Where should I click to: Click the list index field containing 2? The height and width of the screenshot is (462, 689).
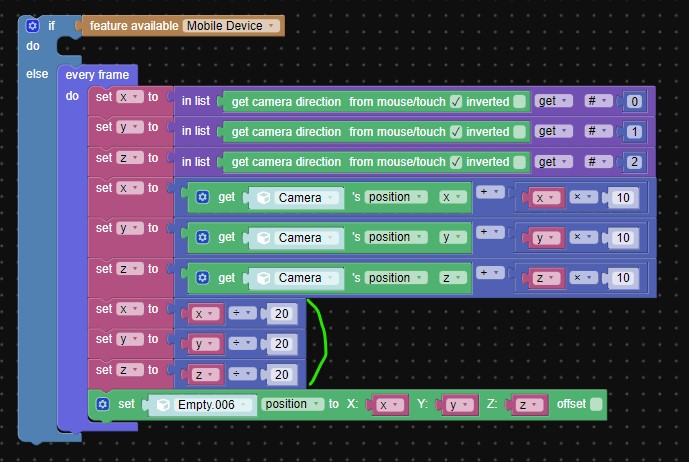click(x=634, y=162)
